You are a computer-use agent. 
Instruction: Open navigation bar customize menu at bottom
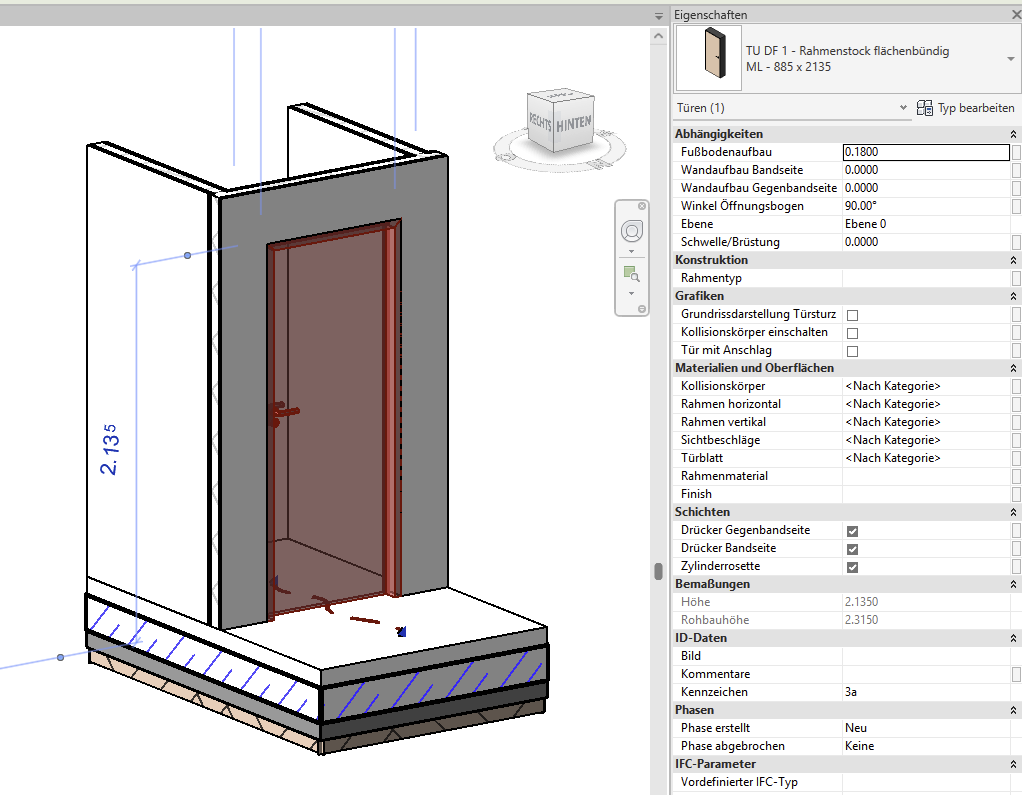click(x=641, y=310)
